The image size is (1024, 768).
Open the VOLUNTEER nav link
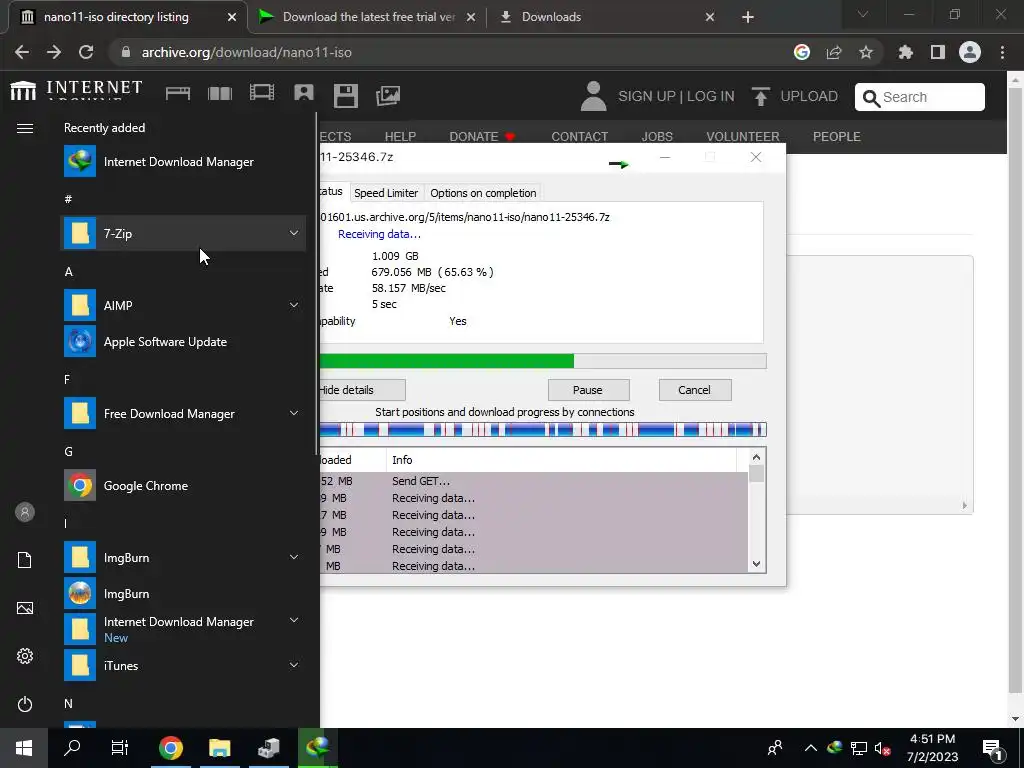tap(743, 136)
